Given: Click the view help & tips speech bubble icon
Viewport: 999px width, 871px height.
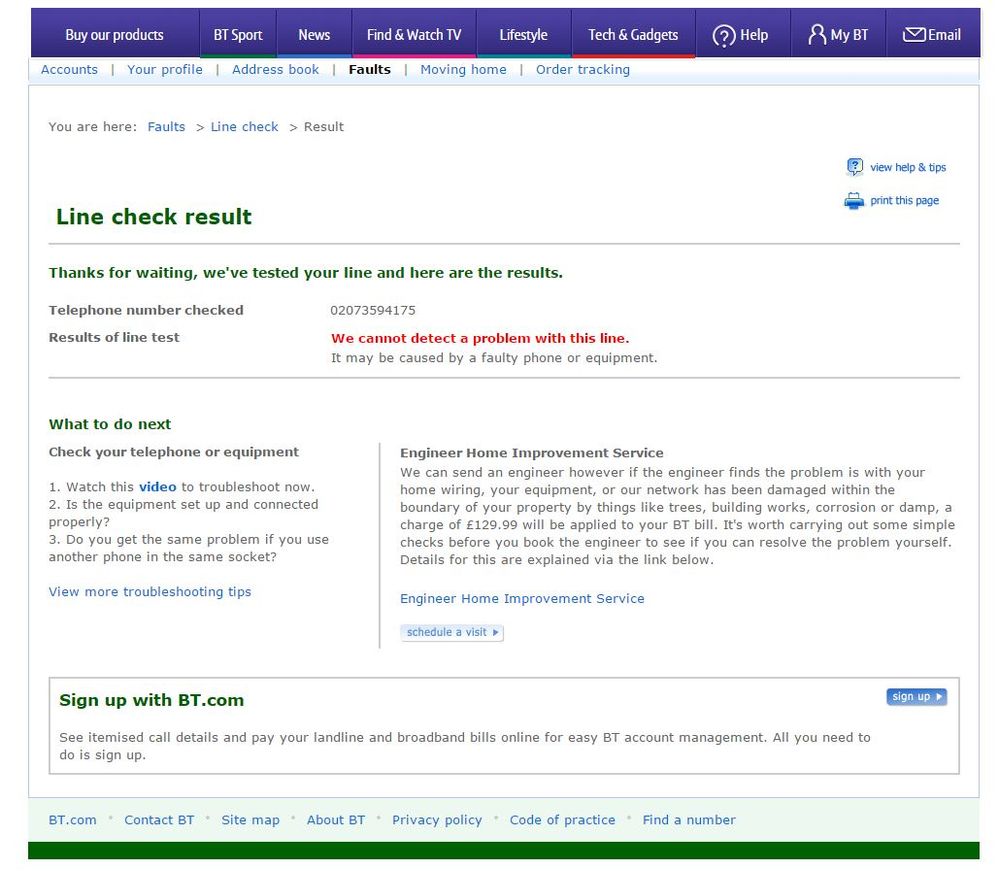Looking at the screenshot, I should (x=854, y=167).
